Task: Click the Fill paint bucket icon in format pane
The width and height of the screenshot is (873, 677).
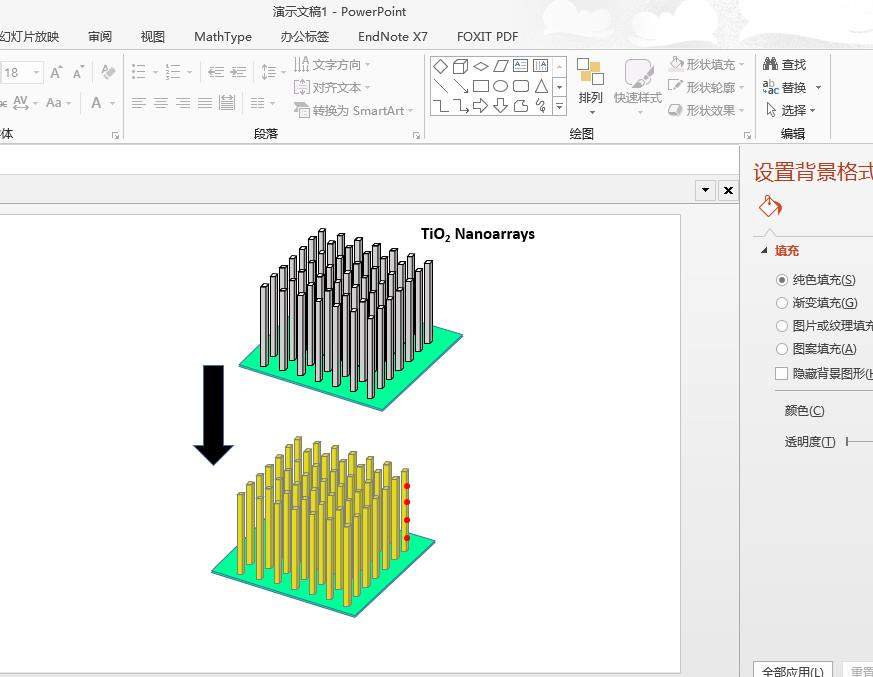Action: tap(770, 207)
